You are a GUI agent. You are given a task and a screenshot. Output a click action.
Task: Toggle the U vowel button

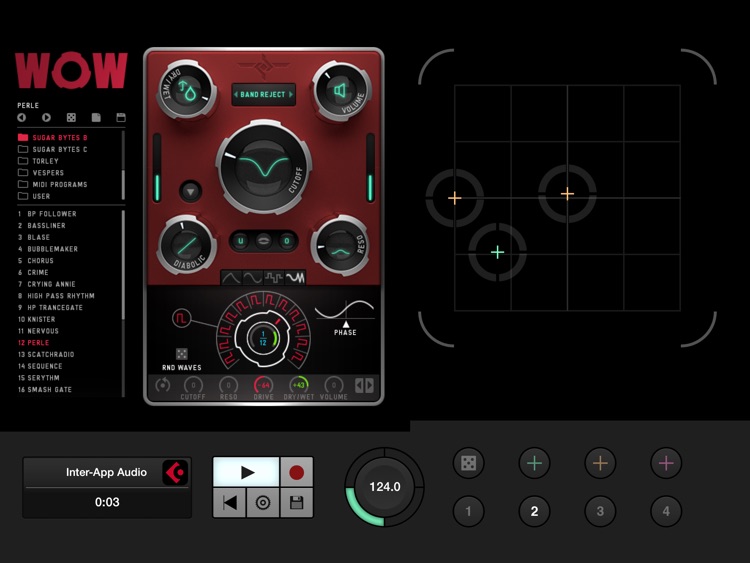pos(241,241)
